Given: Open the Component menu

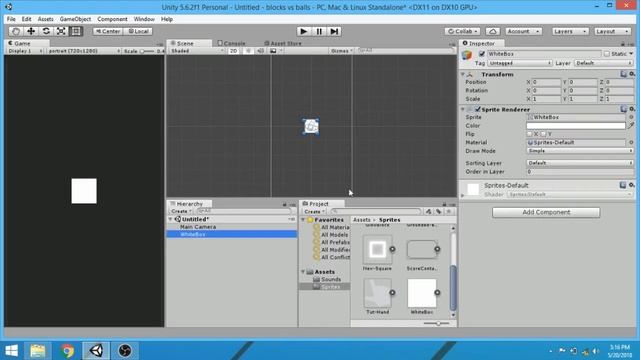Looking at the screenshot, I should point(112,19).
